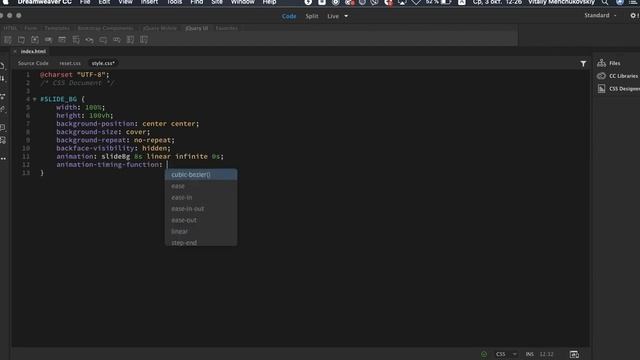Click the first jQuery UI insert icon
This screenshot has height=360, width=640.
pyautogui.click(x=8, y=40)
